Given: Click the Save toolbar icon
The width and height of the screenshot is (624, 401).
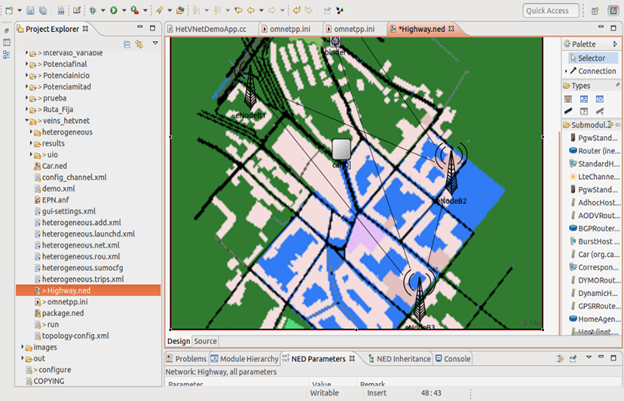Looking at the screenshot, I should point(30,10).
